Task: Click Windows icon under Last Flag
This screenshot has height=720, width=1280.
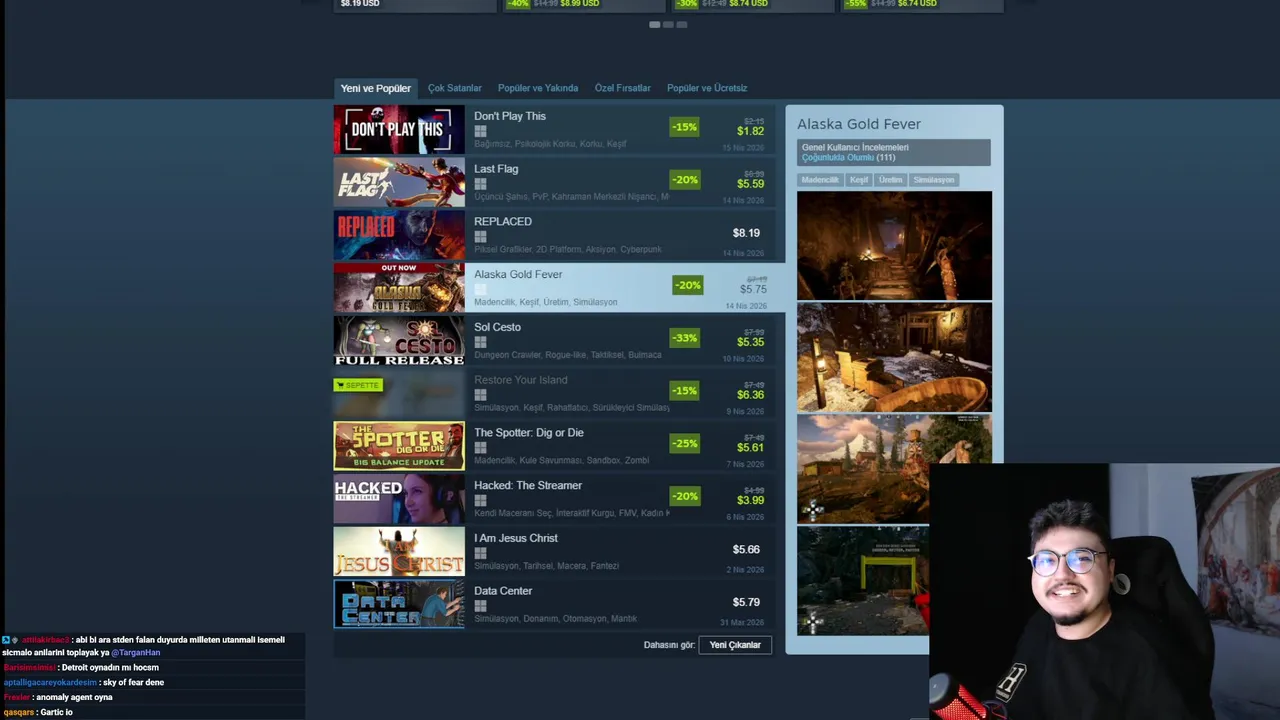Action: 480,184
